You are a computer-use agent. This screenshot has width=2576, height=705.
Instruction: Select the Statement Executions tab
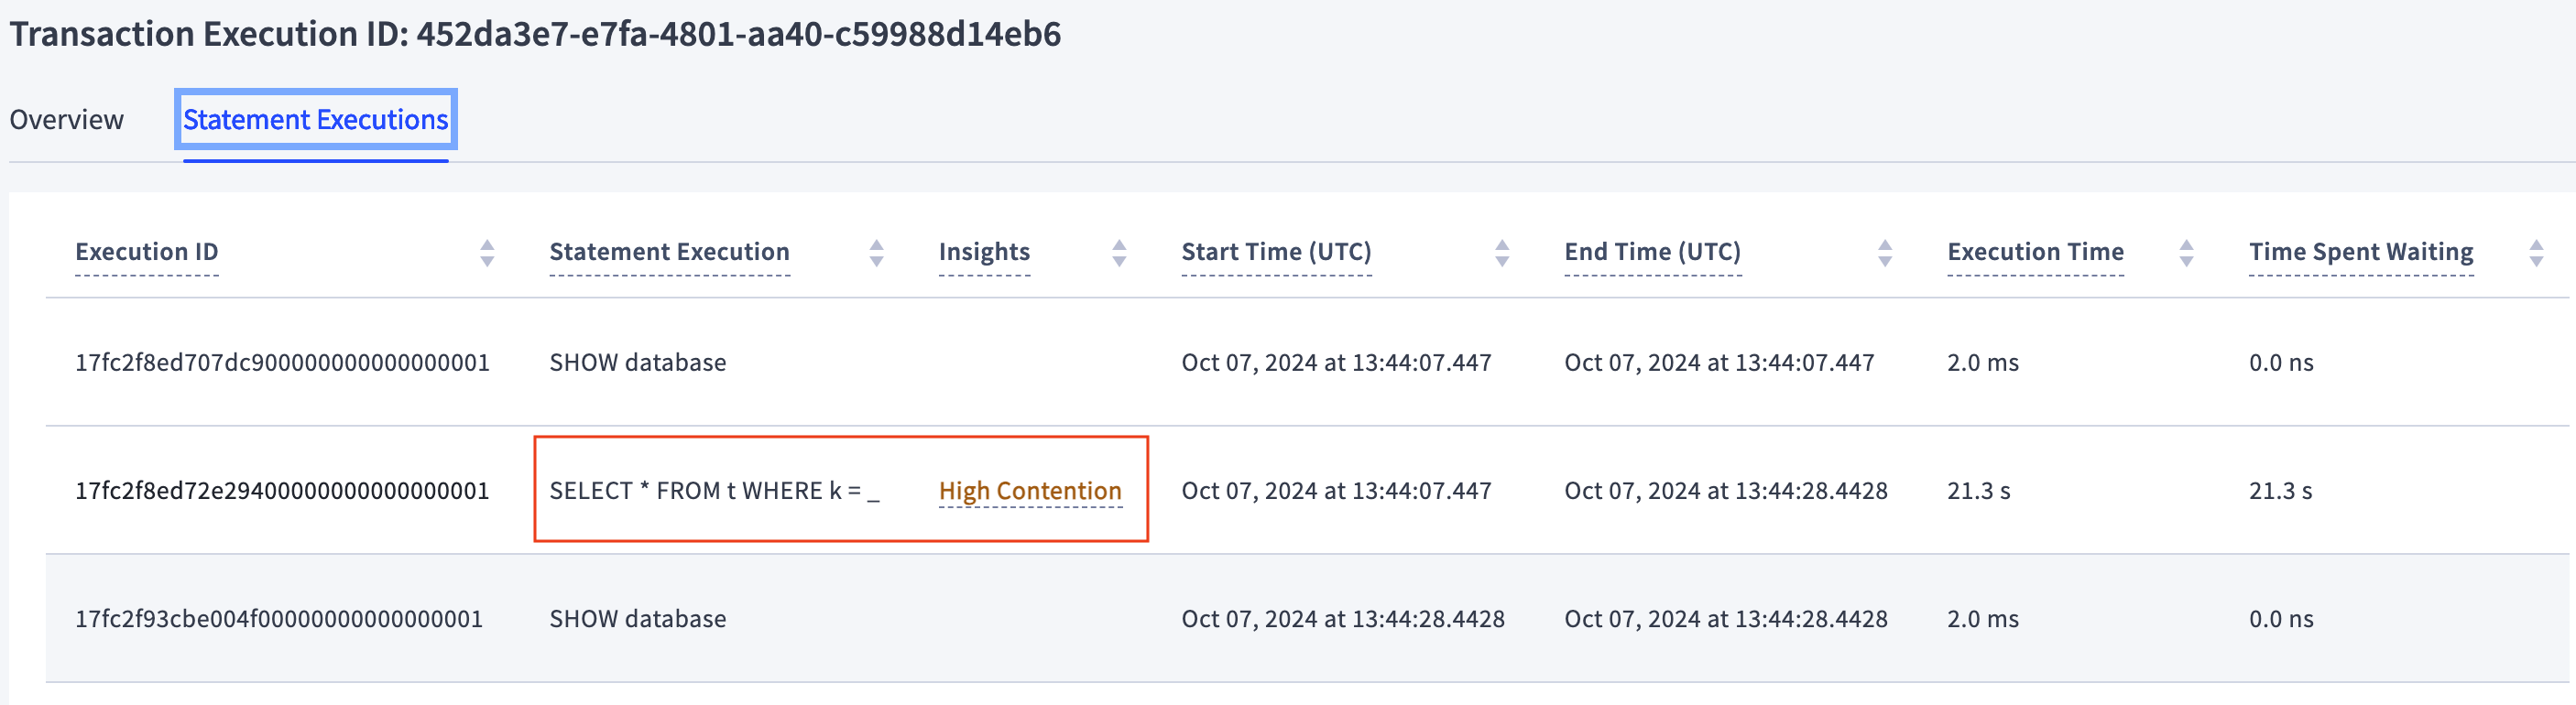click(x=315, y=120)
